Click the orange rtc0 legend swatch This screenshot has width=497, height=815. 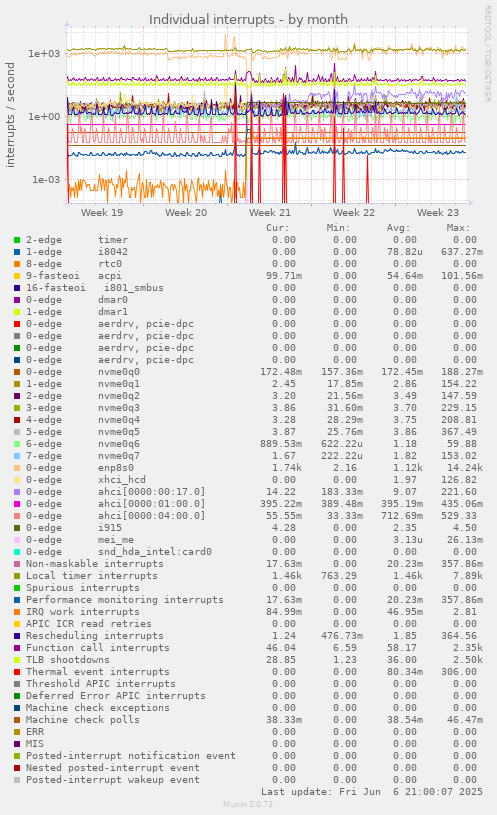click(17, 264)
